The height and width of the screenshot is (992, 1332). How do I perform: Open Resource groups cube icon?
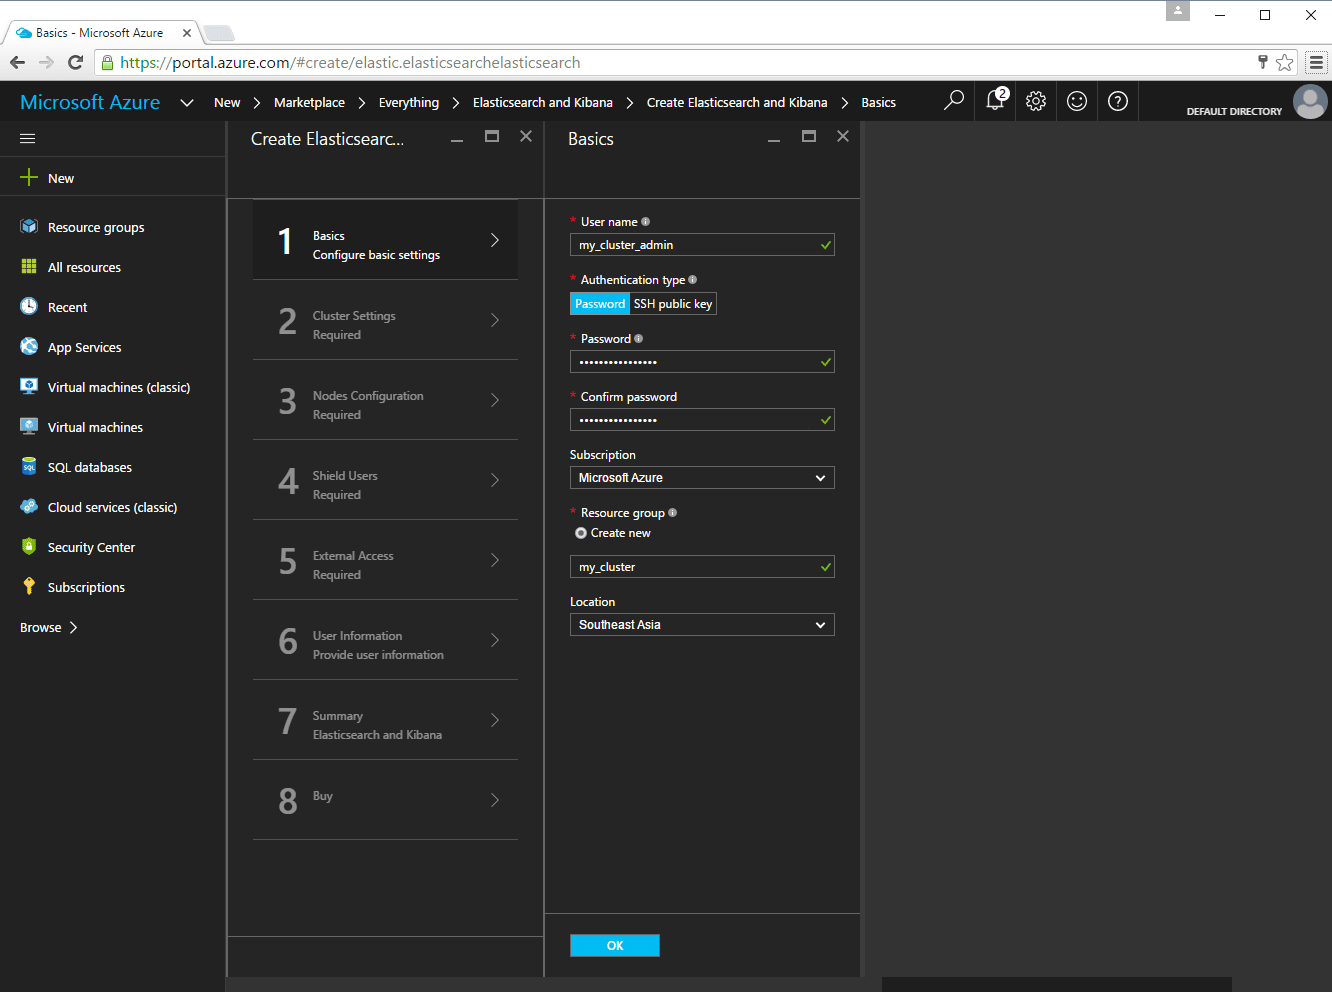(x=29, y=227)
